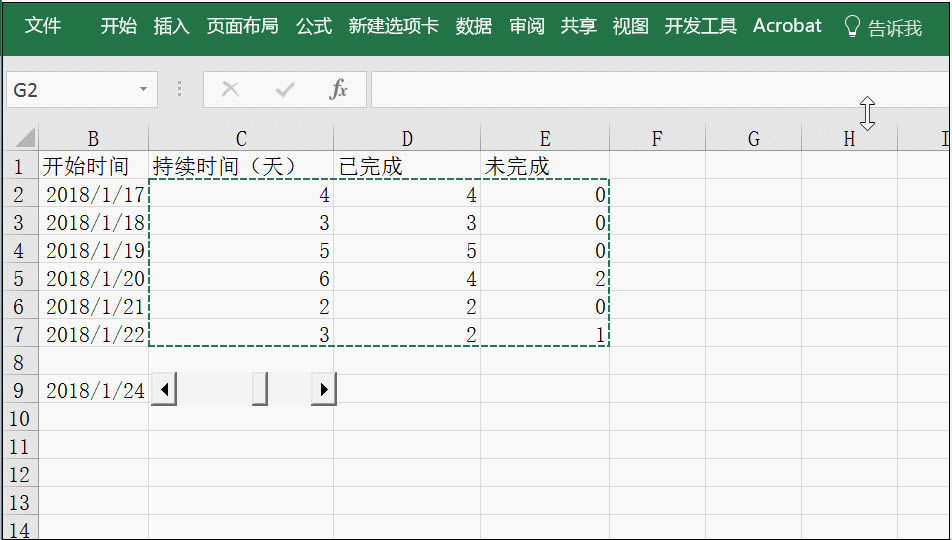The width and height of the screenshot is (952, 540).
Task: Select row 1 header
Action: (19, 166)
